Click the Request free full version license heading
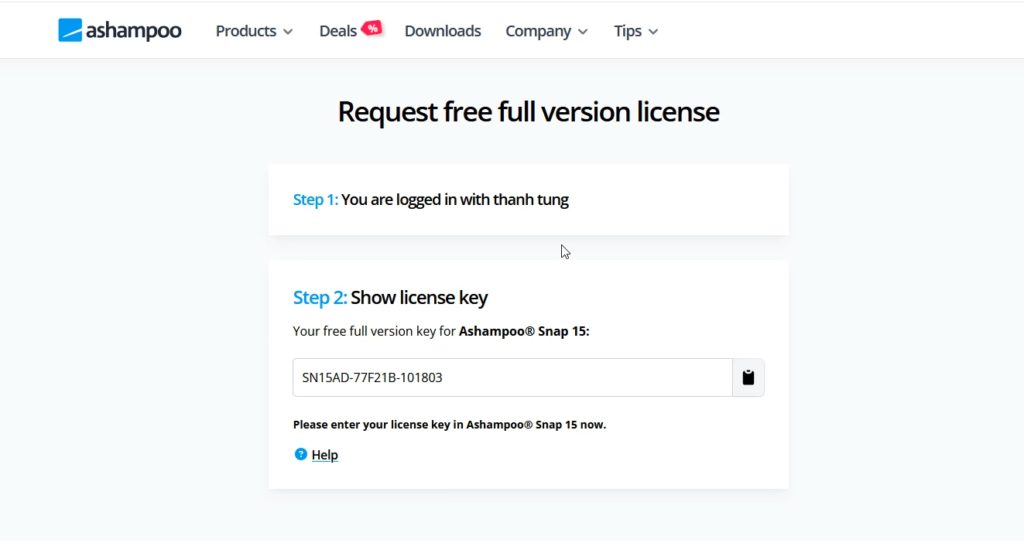 (528, 112)
